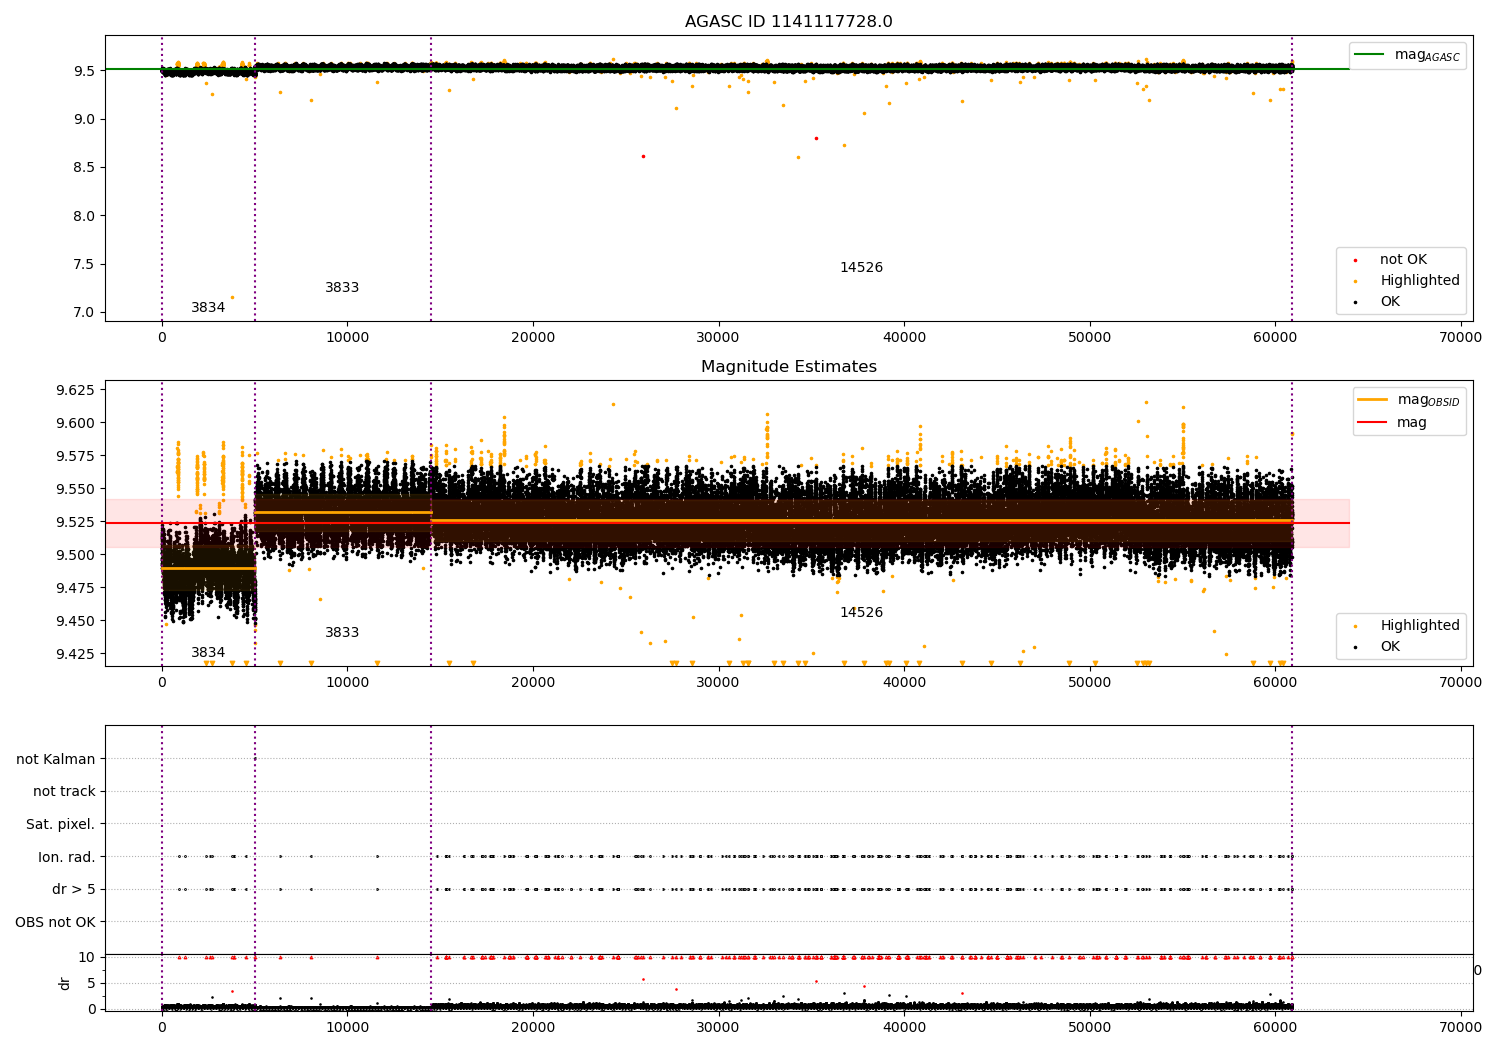Click red not-OK point near magnitude 8.8
This screenshot has width=1500, height=1050.
coord(816,138)
